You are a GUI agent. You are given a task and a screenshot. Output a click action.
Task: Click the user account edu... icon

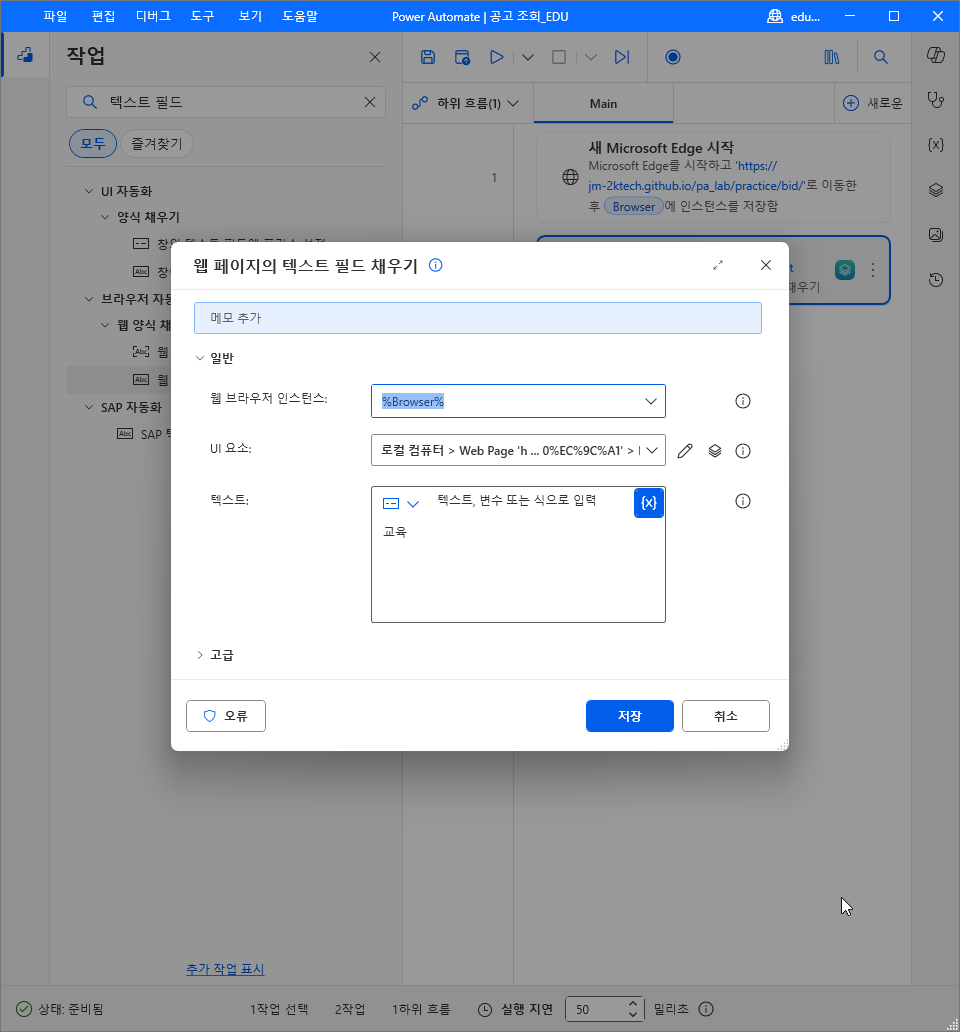775,16
